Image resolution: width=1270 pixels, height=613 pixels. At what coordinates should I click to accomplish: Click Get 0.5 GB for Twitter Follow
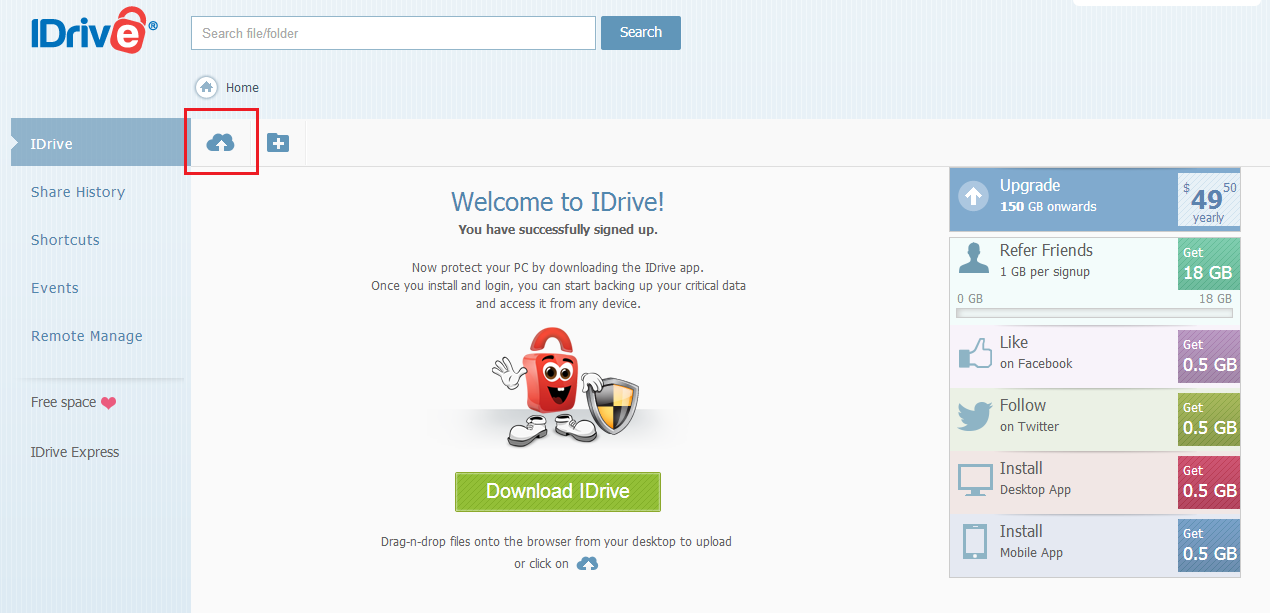coord(1209,419)
